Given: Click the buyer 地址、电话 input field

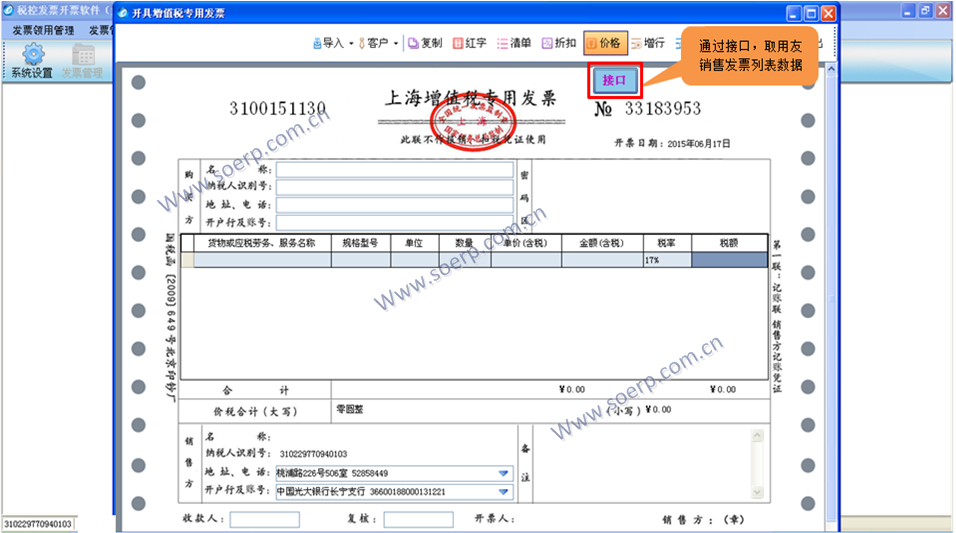Looking at the screenshot, I should pyautogui.click(x=394, y=205).
